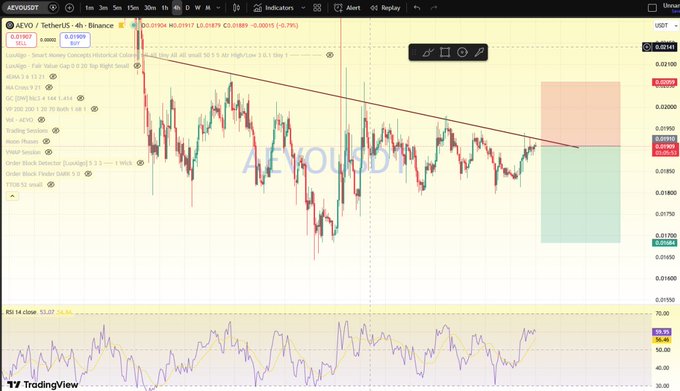Click the green market status dot
This screenshot has width=680, height=391.
pyautogui.click(x=134, y=26)
